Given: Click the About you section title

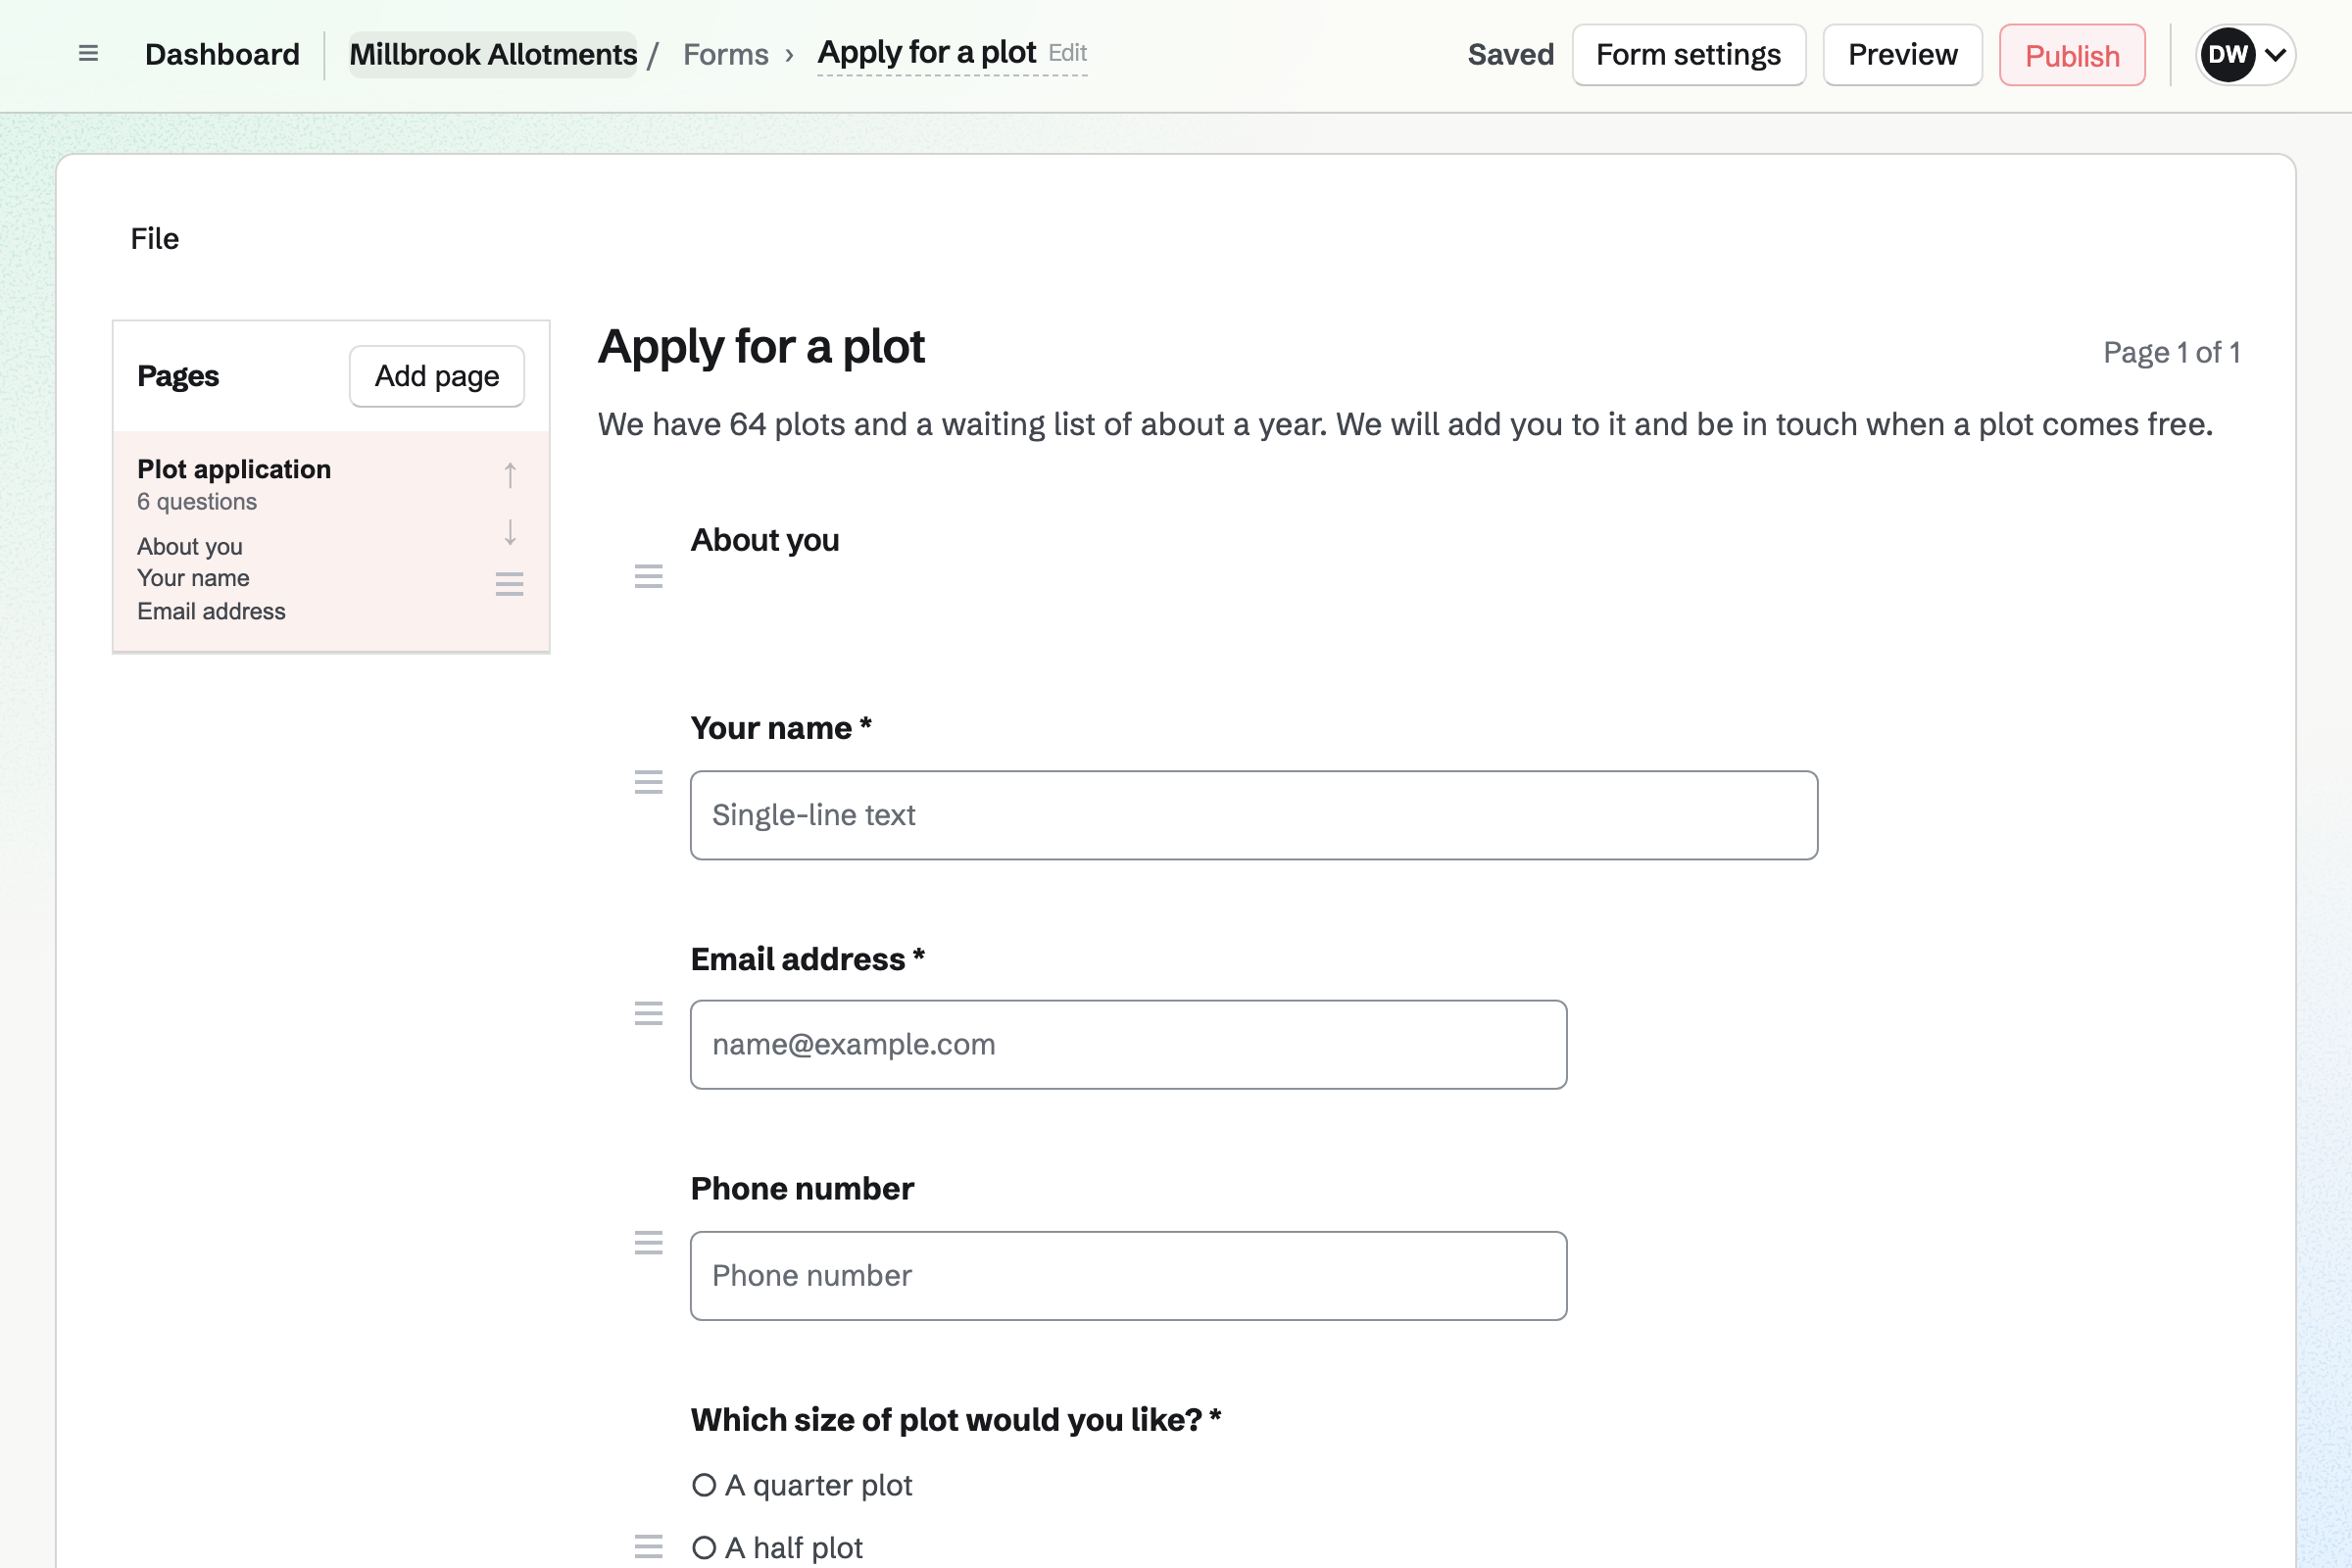Looking at the screenshot, I should 765,540.
